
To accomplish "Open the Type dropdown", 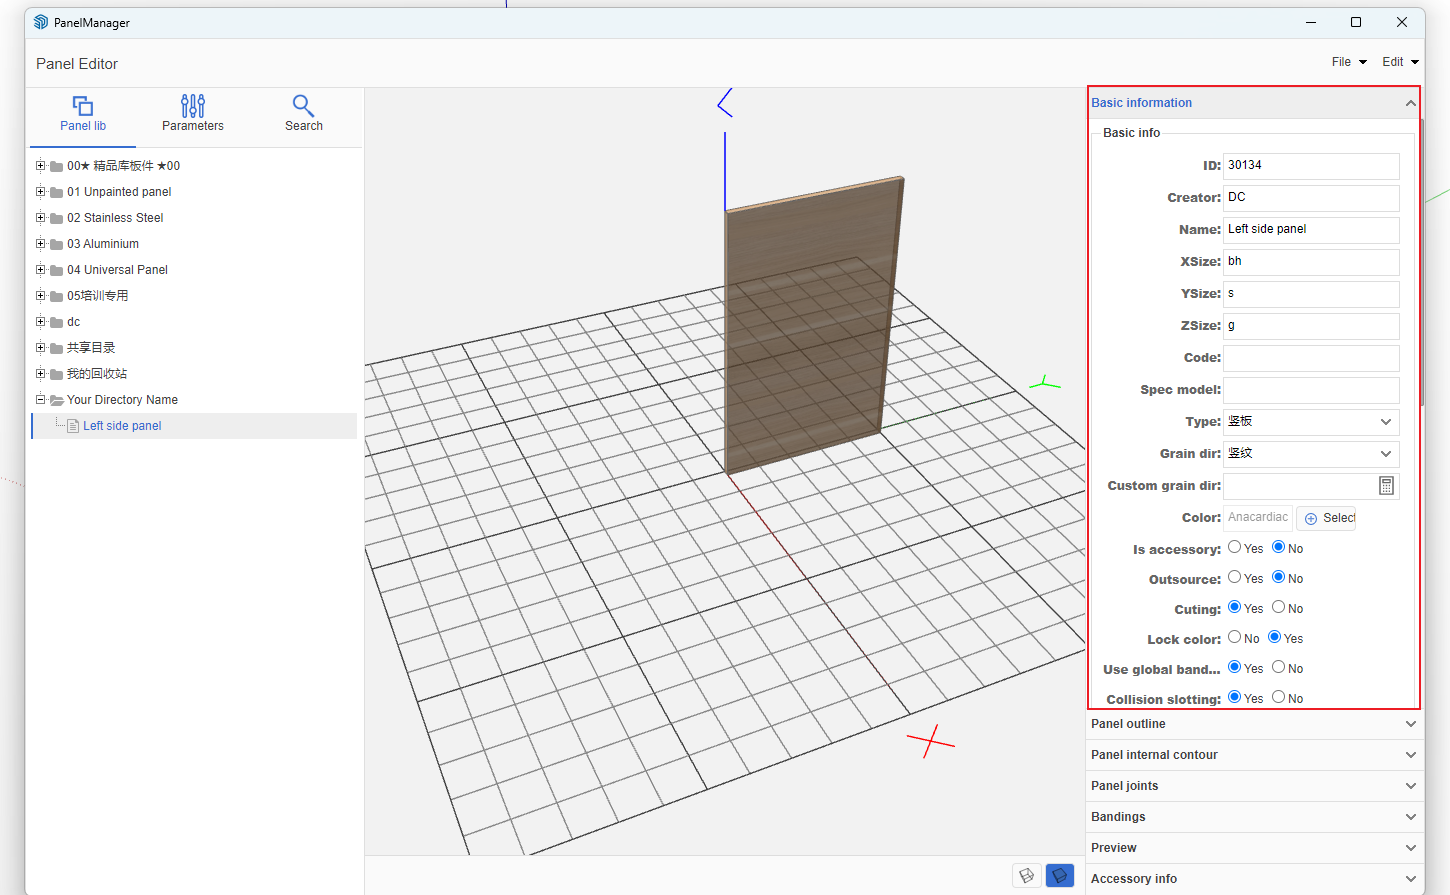I will pos(1310,422).
